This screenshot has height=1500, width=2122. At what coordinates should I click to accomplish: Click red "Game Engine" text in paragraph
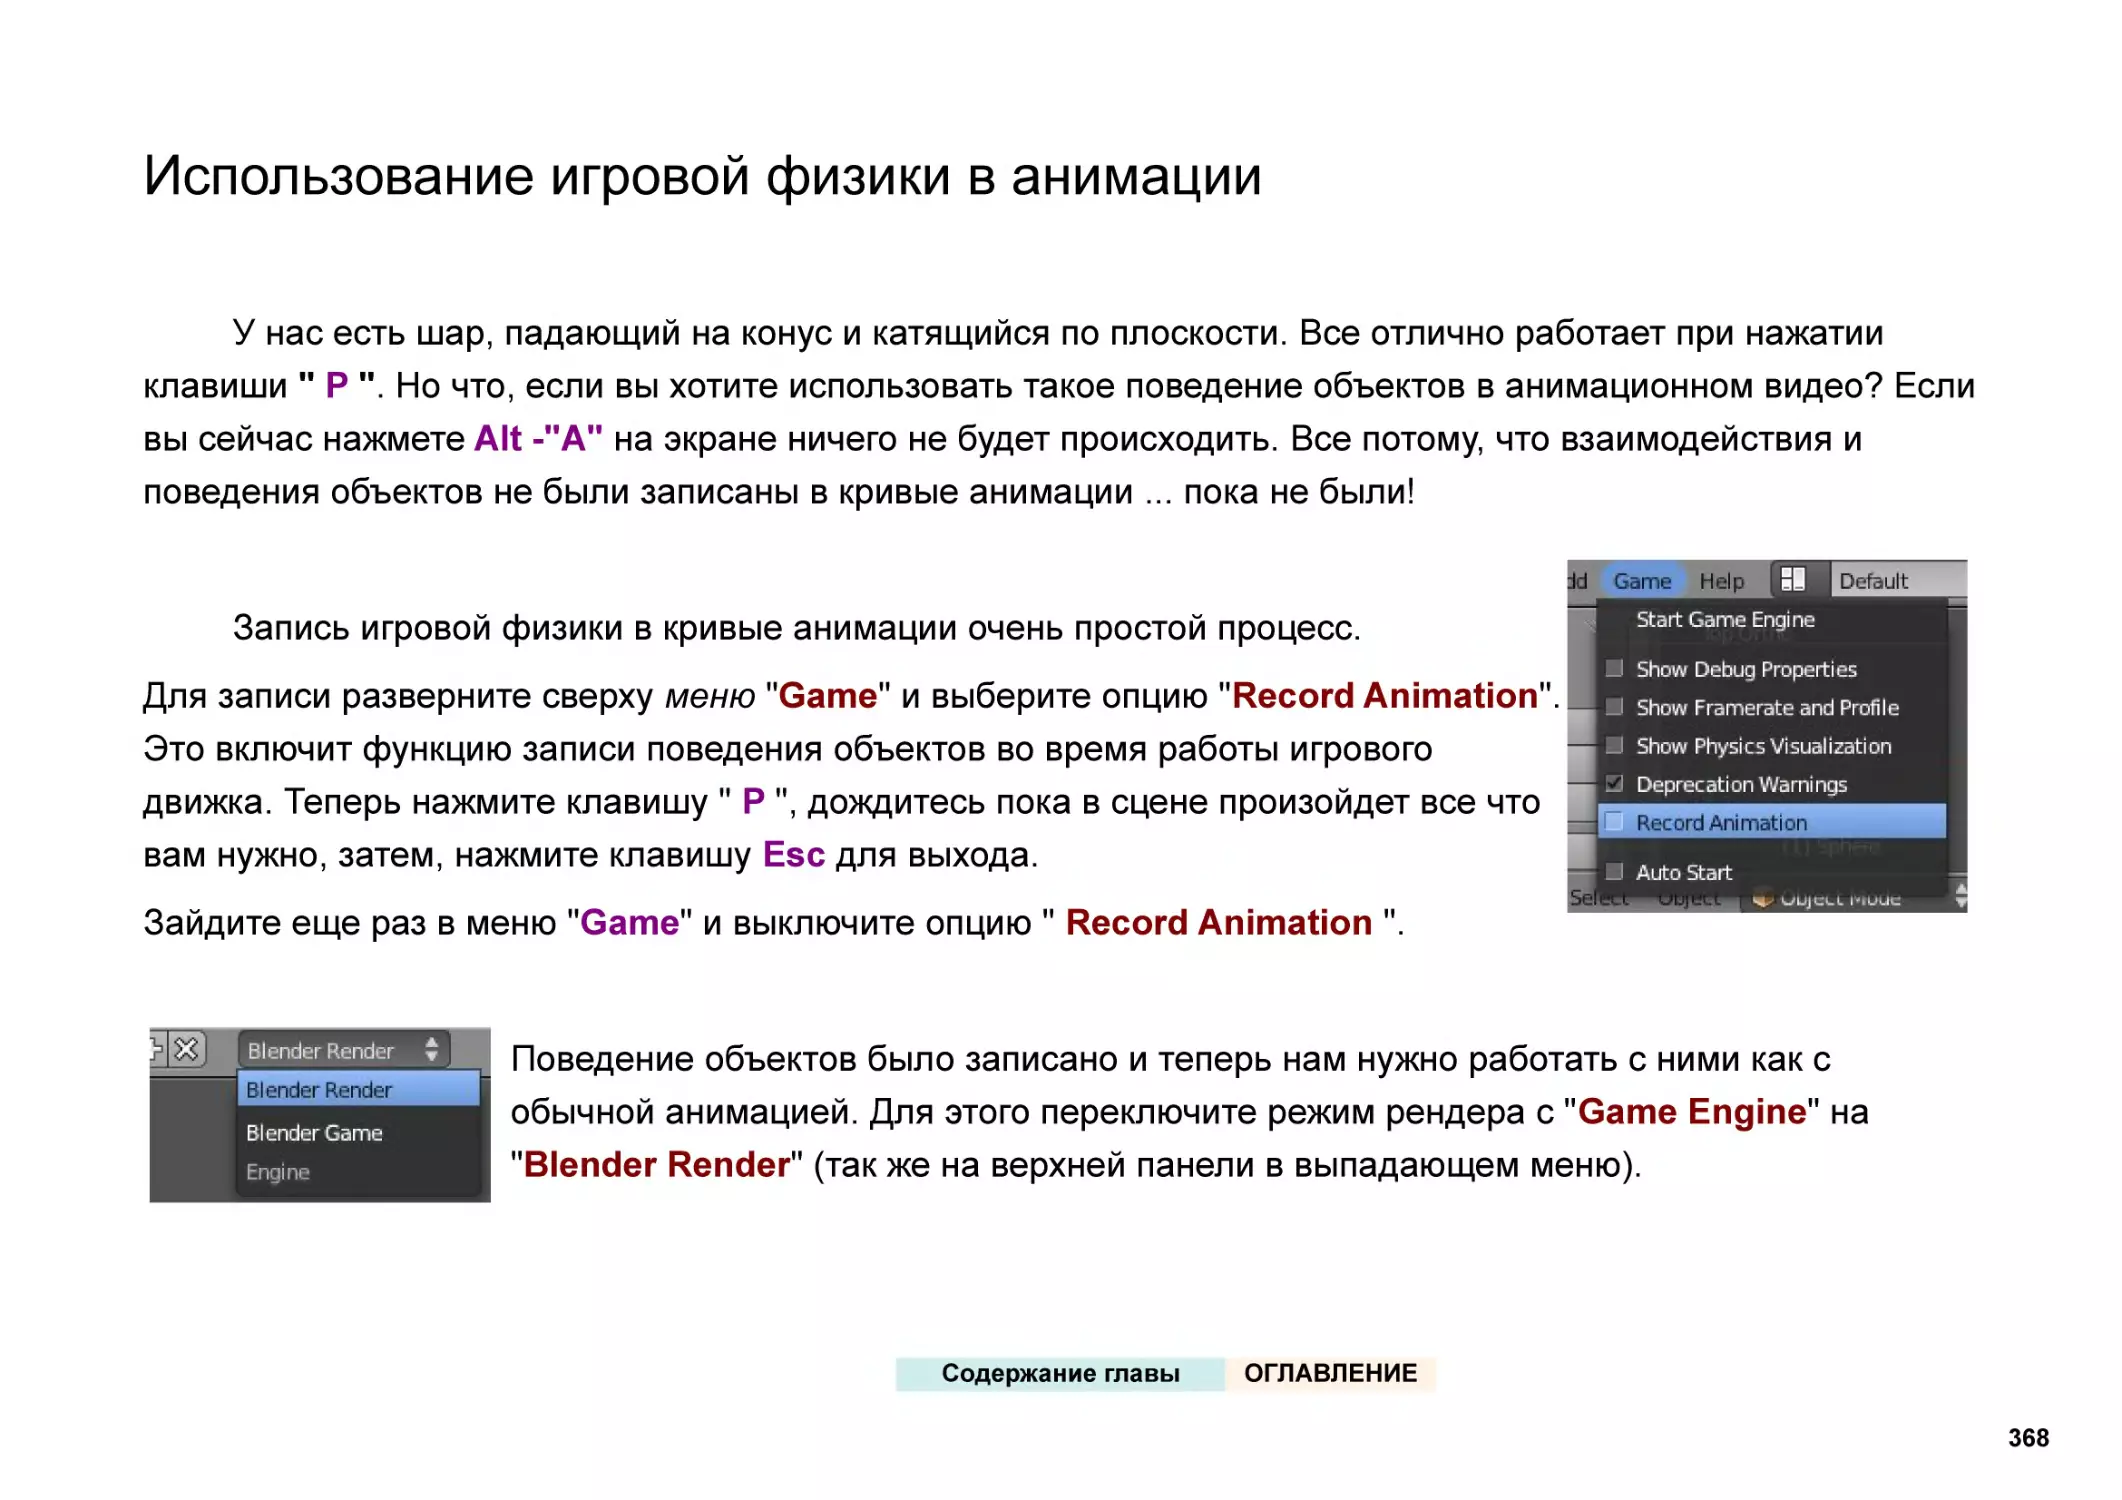[1691, 1113]
